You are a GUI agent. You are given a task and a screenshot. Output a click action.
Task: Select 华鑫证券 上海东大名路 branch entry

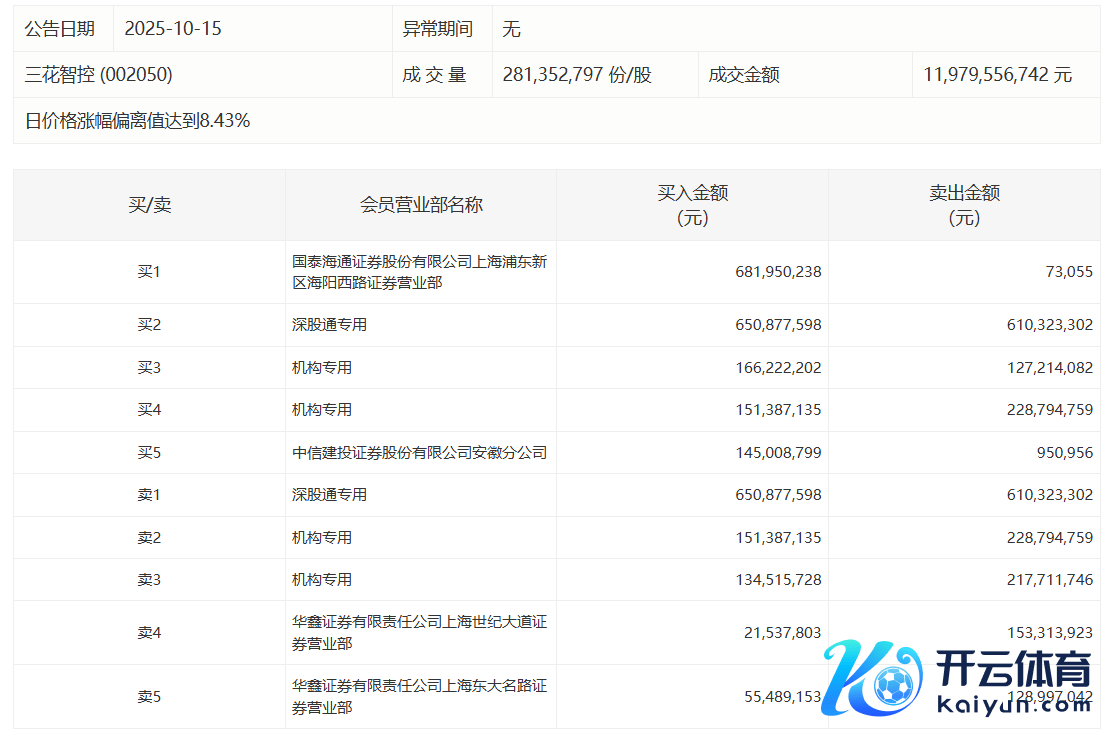tap(419, 697)
